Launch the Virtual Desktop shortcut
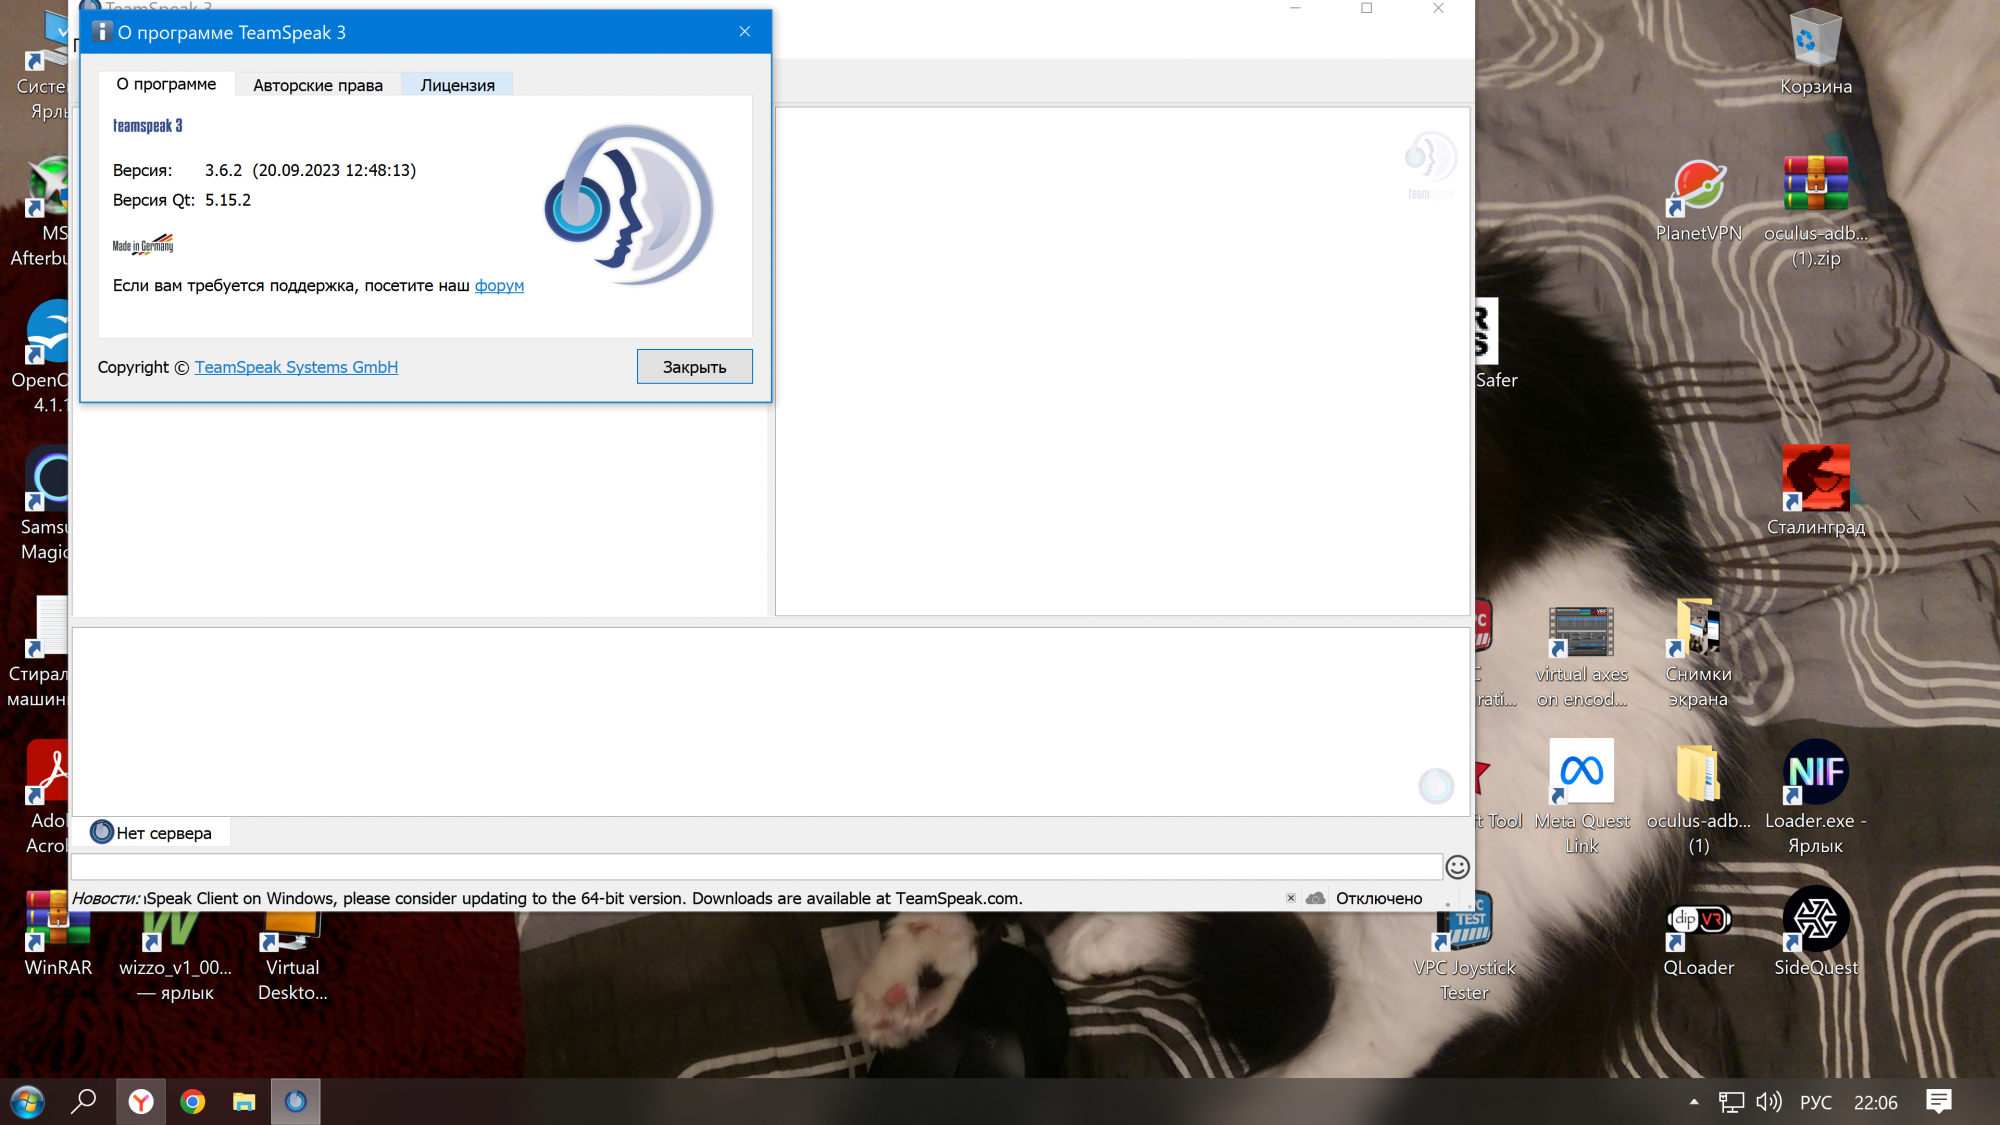The height and width of the screenshot is (1125, 2000). 292,956
